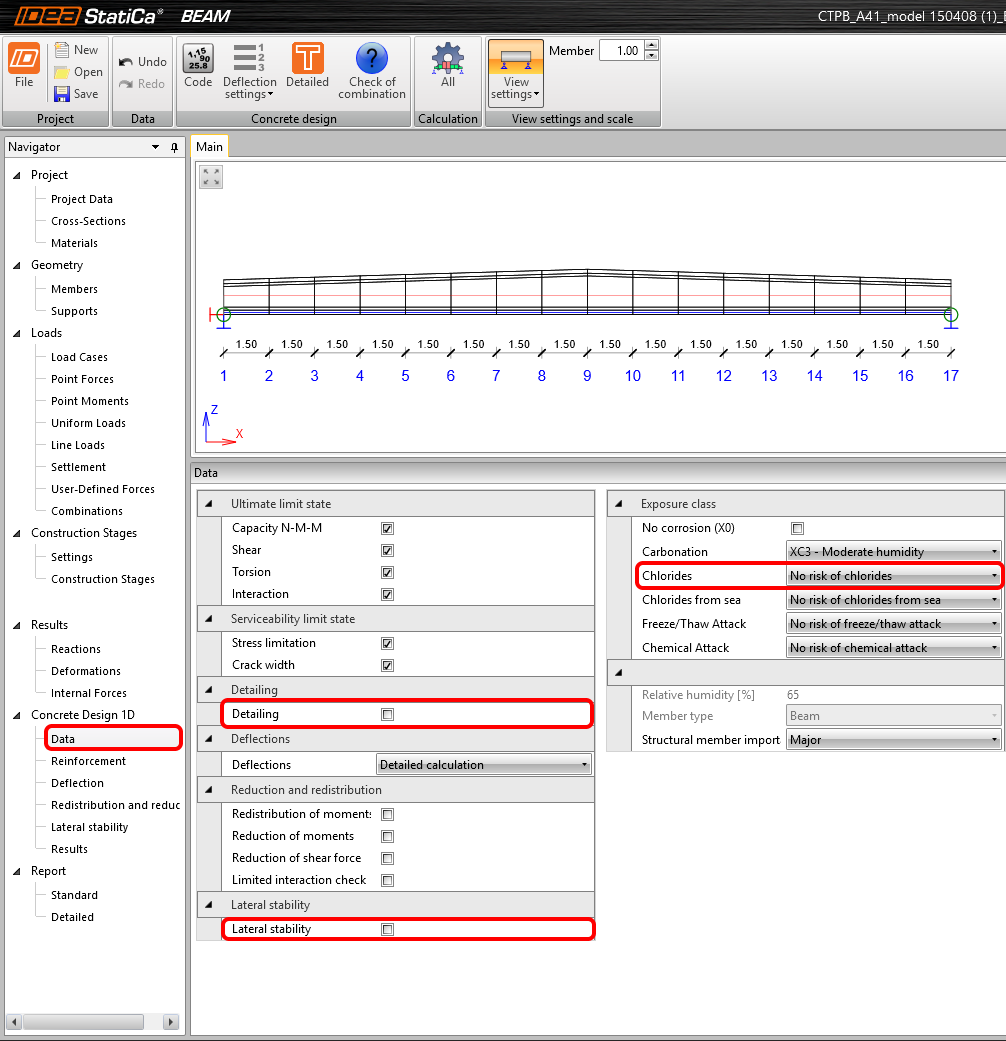Undo the last action

[x=140, y=61]
